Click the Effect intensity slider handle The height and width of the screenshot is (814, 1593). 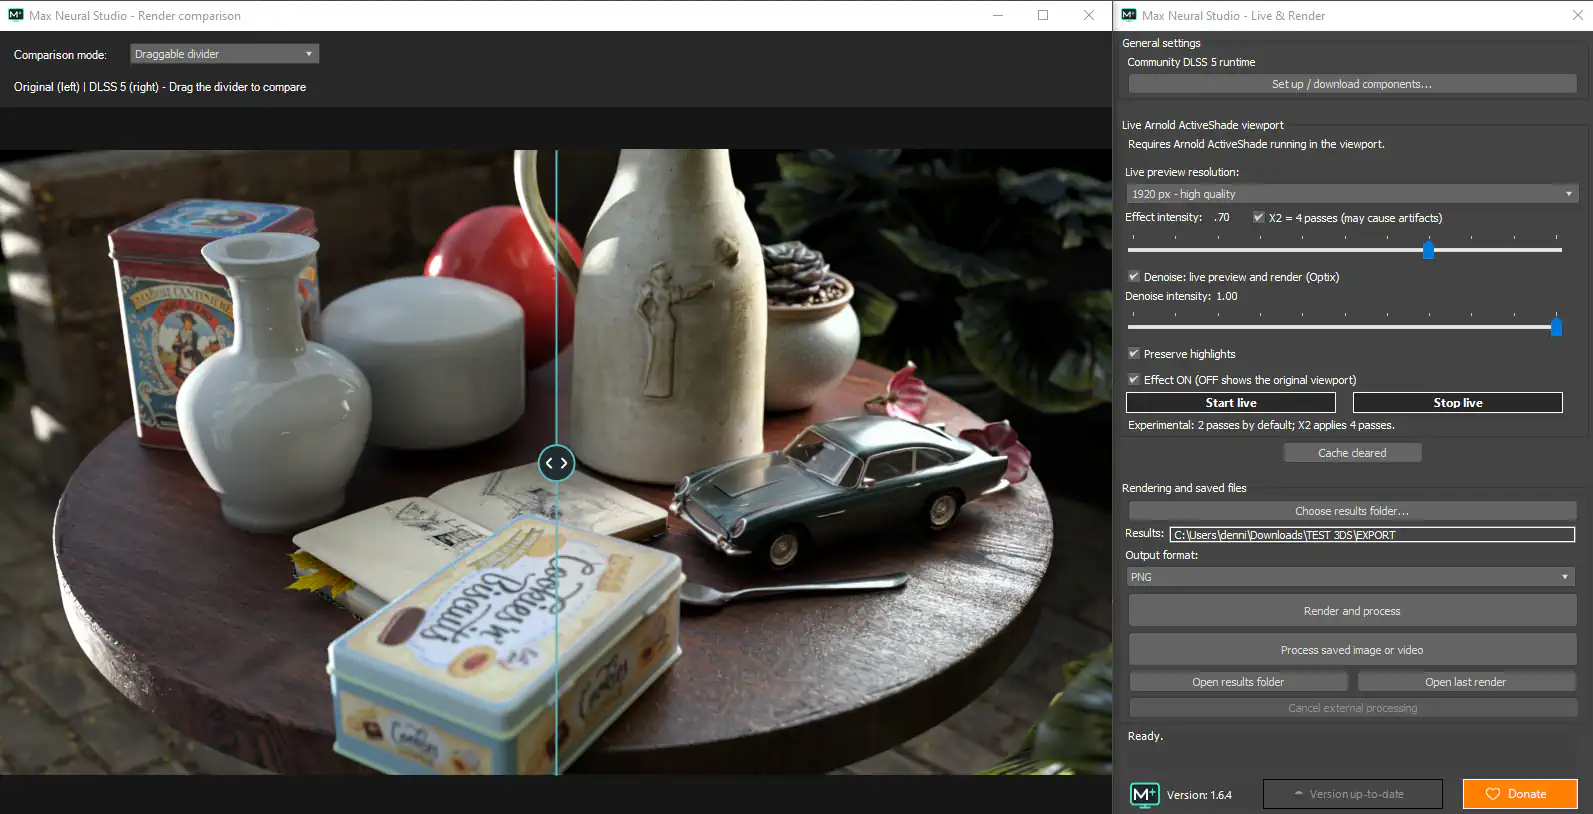point(1428,249)
